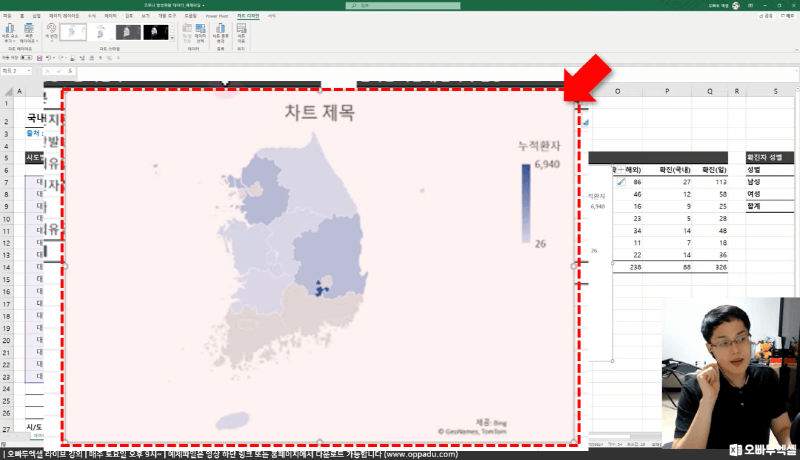The height and width of the screenshot is (460, 800).
Task: Click the ribbon display options icon
Action: tap(751, 6)
